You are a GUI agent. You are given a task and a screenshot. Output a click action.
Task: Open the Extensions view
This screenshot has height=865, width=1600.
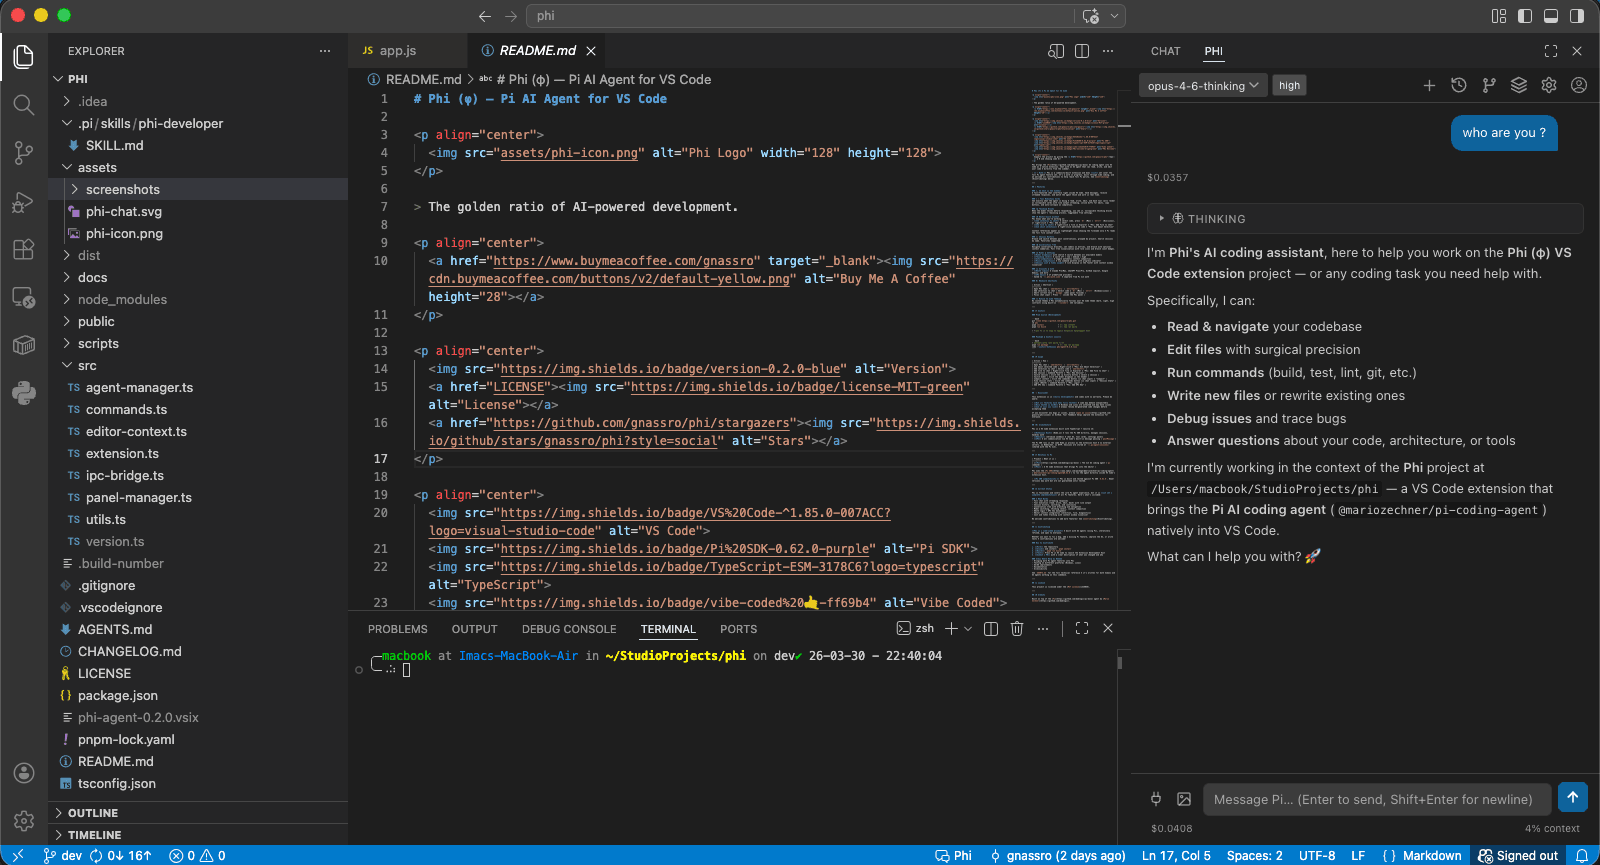(x=24, y=249)
